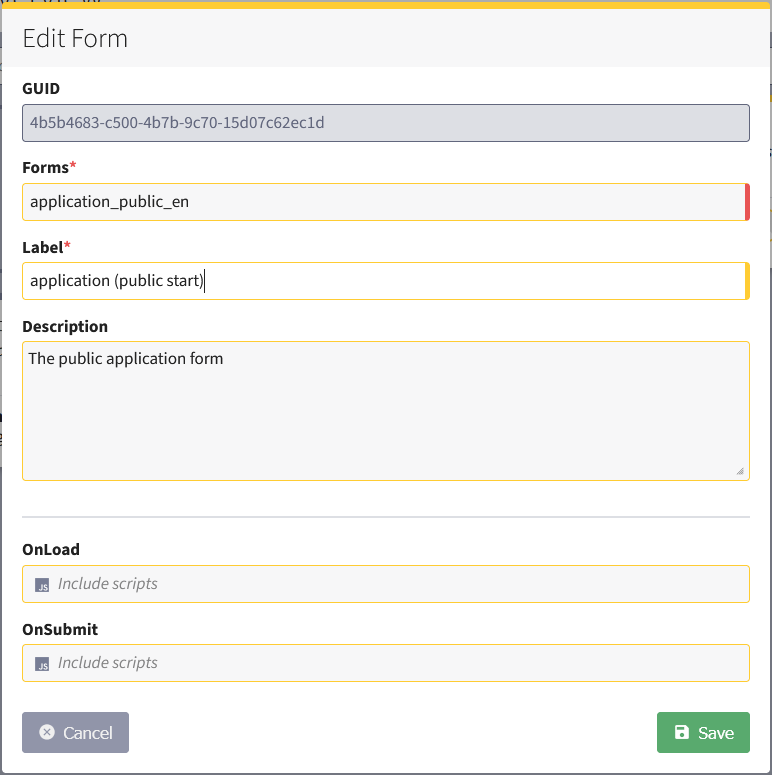
Task: Click into the Forms name input
Action: point(386,202)
